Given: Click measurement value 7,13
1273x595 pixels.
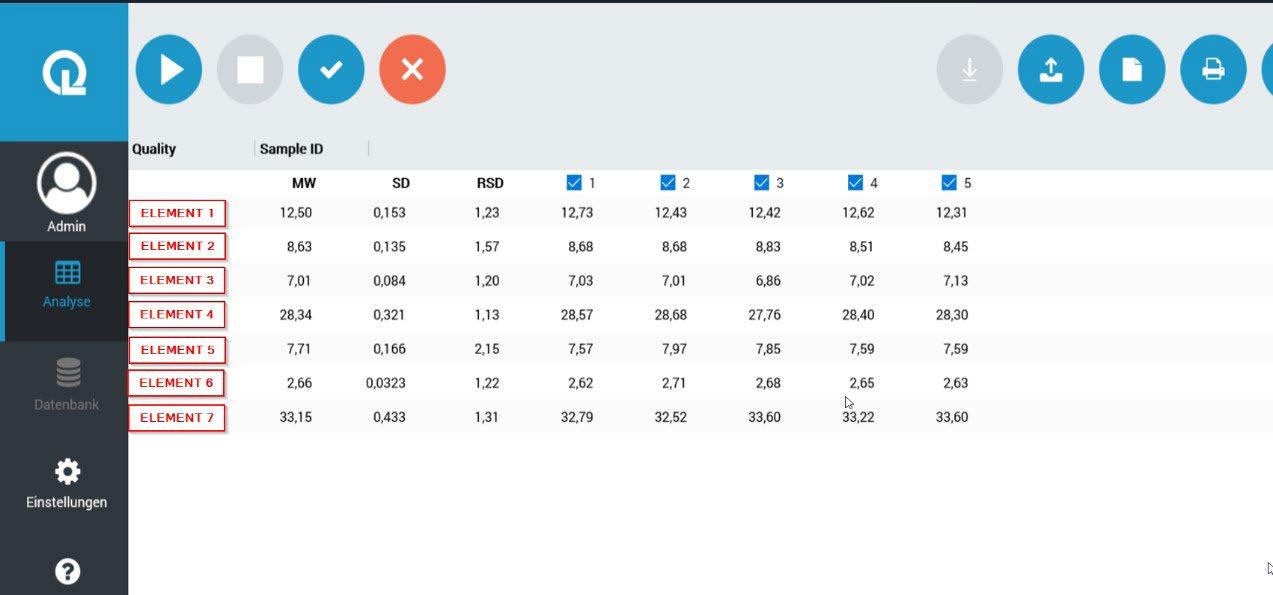Looking at the screenshot, I should pyautogui.click(x=955, y=281).
